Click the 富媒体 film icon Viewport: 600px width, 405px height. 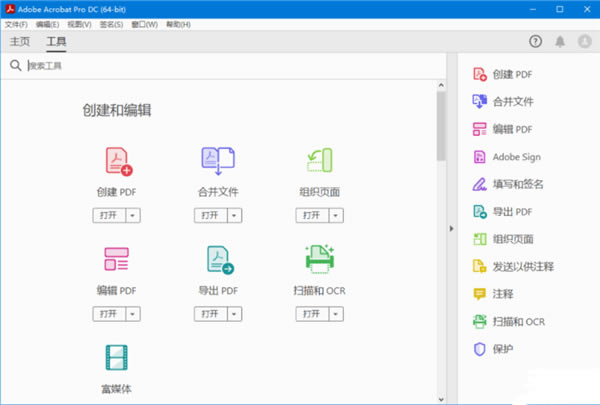[119, 359]
